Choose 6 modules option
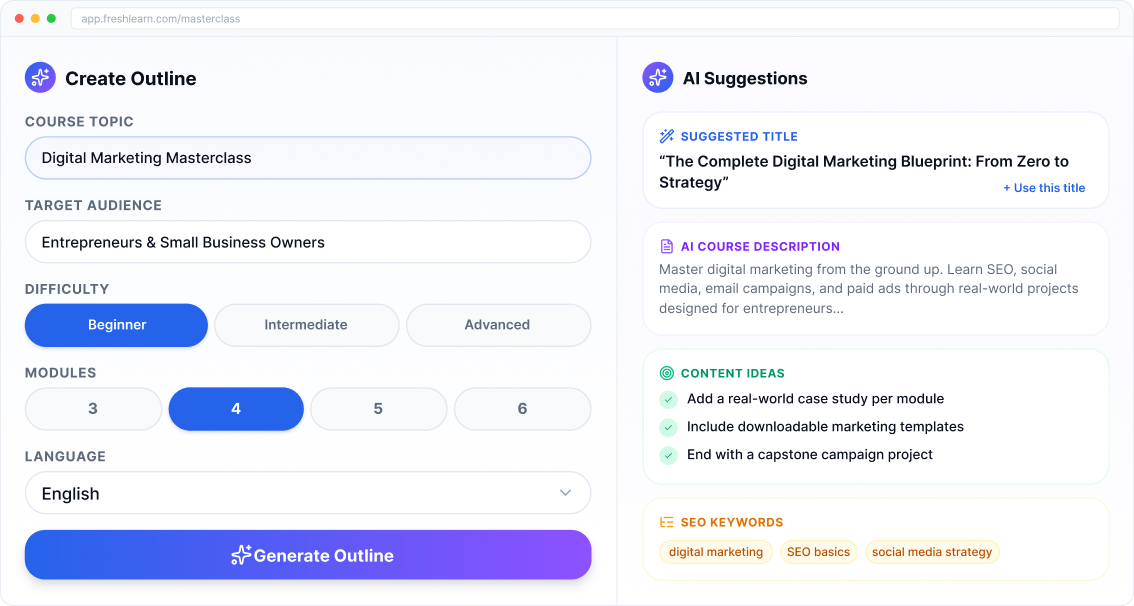Viewport: 1134px width, 606px height. click(x=522, y=409)
